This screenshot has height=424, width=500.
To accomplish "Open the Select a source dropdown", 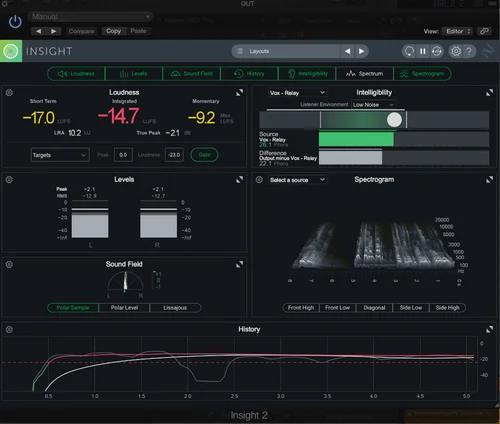I will click(297, 180).
